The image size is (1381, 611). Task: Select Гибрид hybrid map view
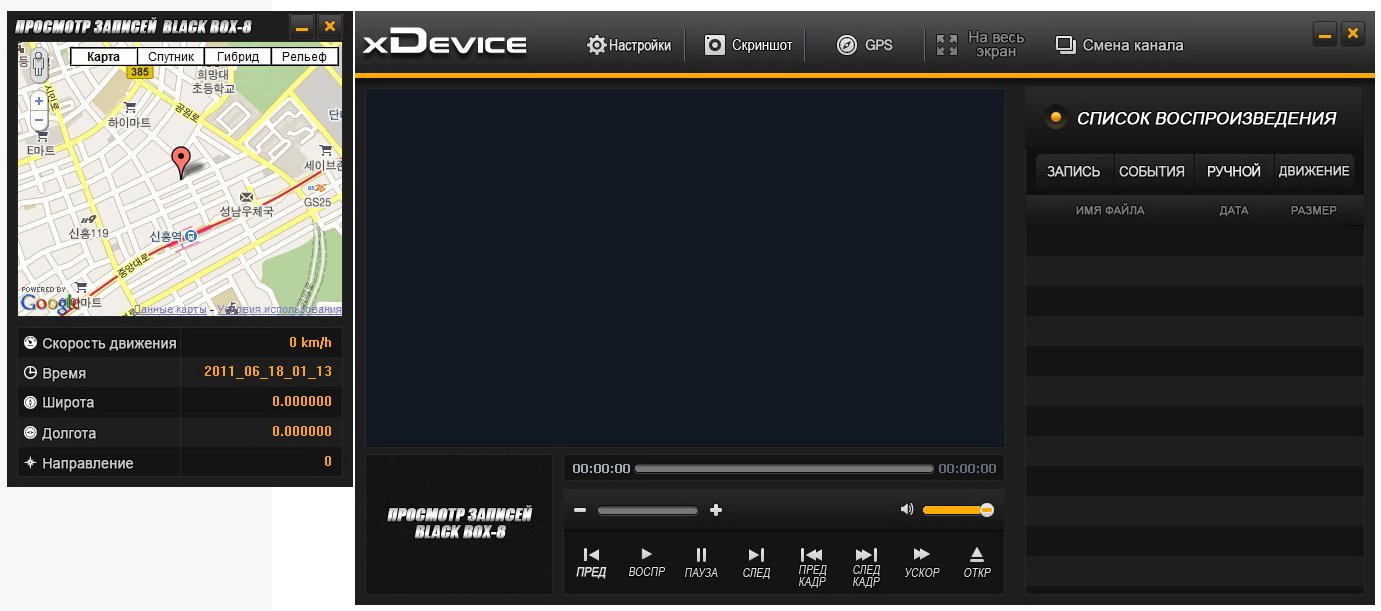[238, 57]
